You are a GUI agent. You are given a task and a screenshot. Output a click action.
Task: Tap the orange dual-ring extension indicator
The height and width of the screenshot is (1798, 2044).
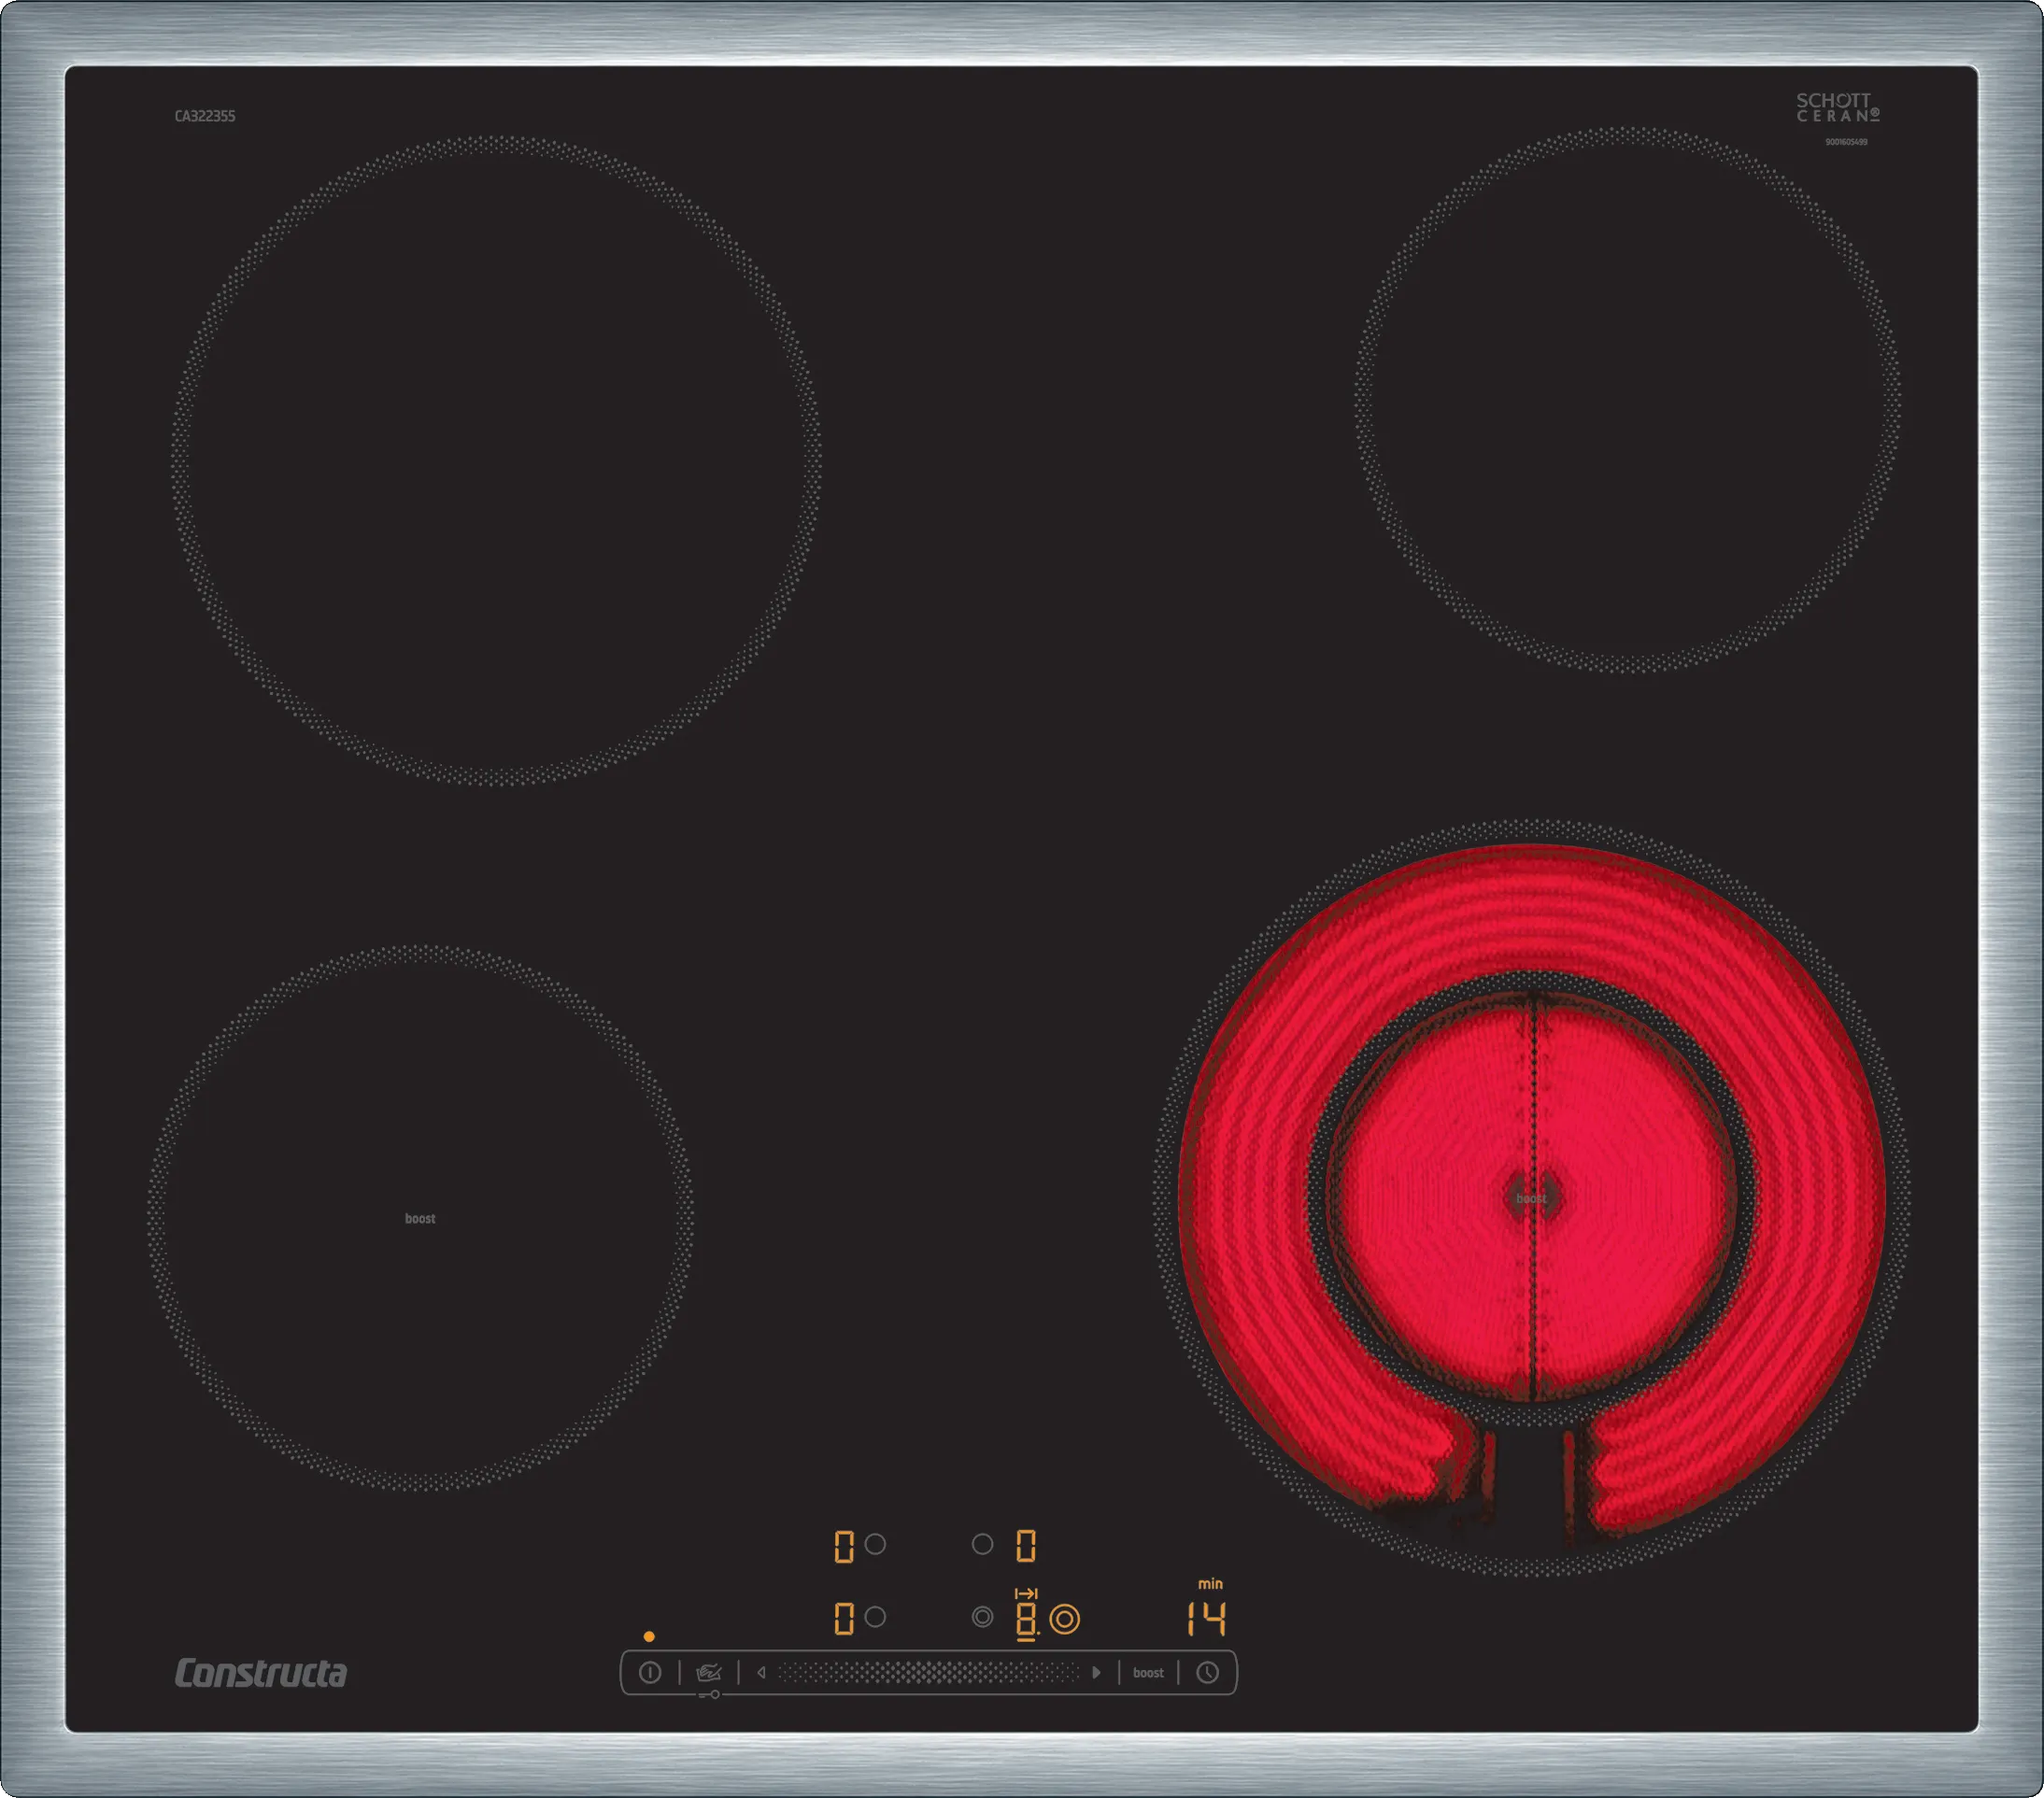(1065, 1619)
